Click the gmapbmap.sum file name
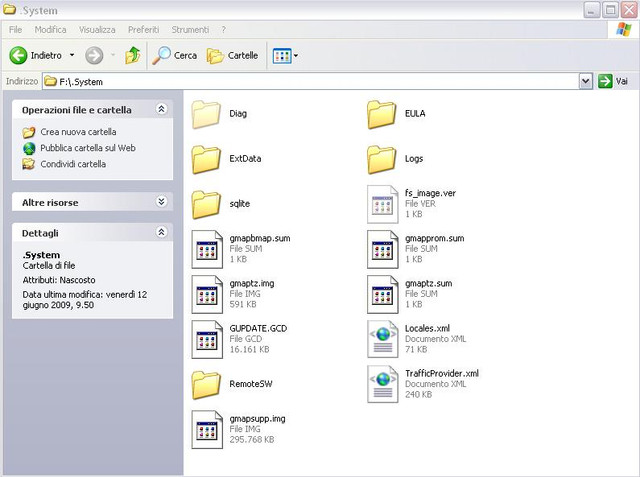 260,238
